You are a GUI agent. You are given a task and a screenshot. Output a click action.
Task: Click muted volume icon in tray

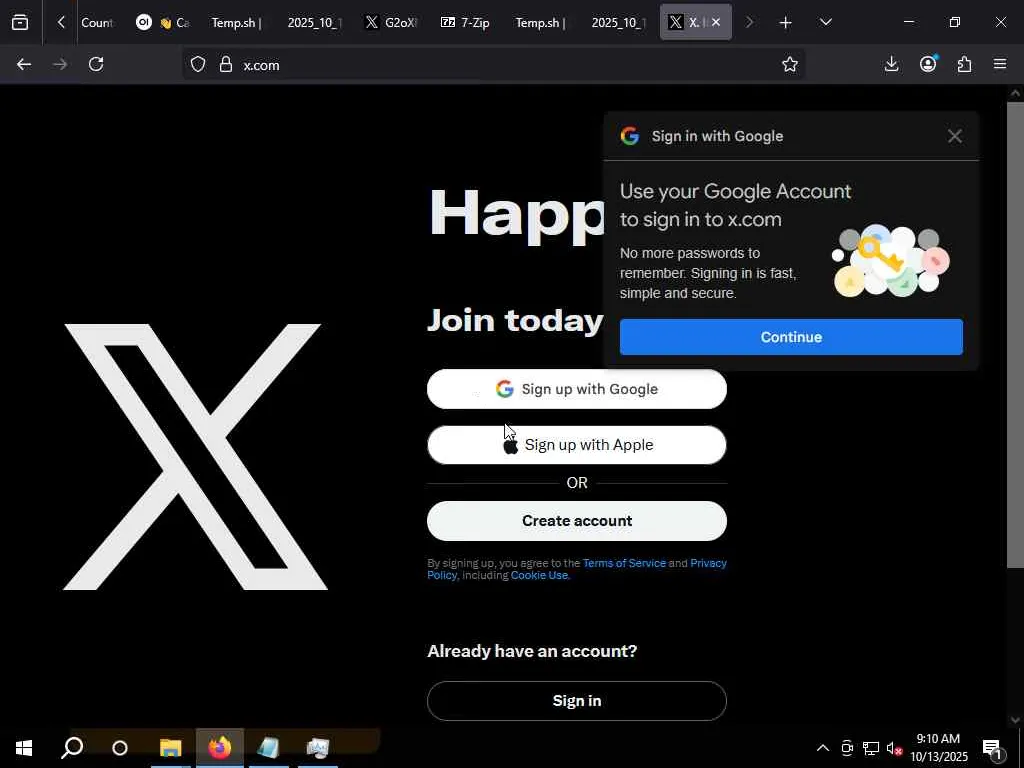pyautogui.click(x=894, y=748)
